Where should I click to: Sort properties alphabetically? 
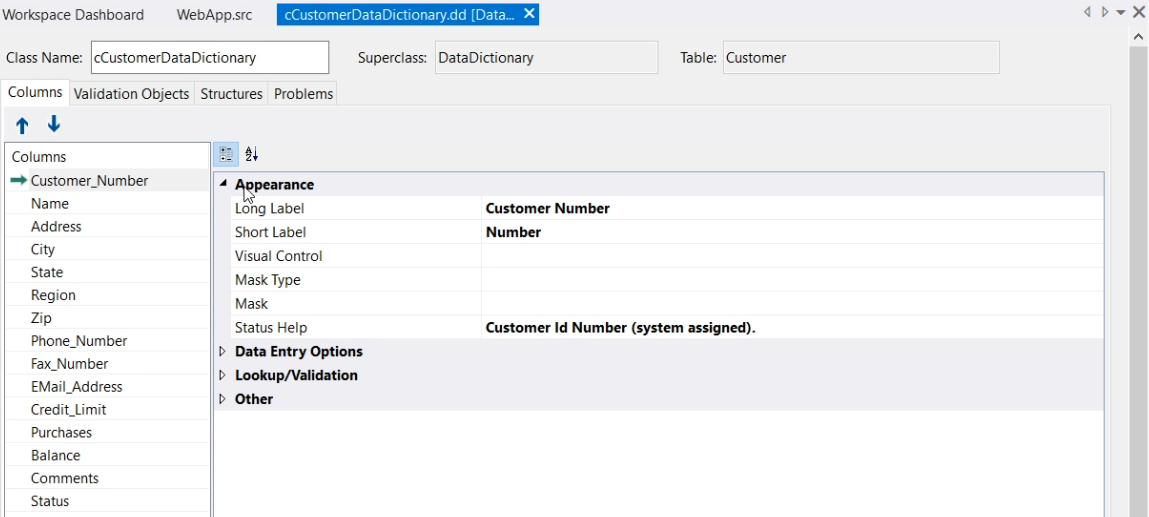(251, 154)
